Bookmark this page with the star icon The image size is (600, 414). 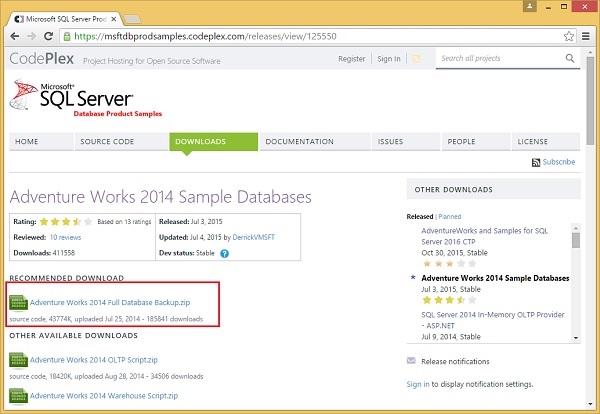pyautogui.click(x=569, y=36)
